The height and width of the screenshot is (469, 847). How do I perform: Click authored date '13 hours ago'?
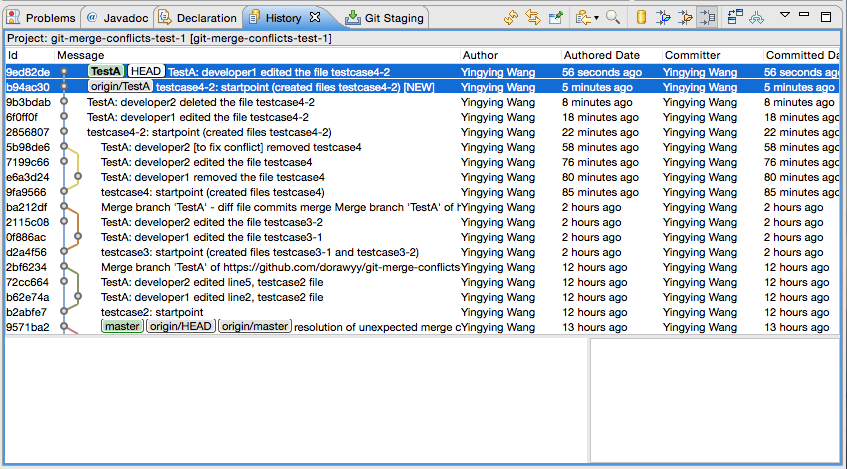tap(594, 327)
